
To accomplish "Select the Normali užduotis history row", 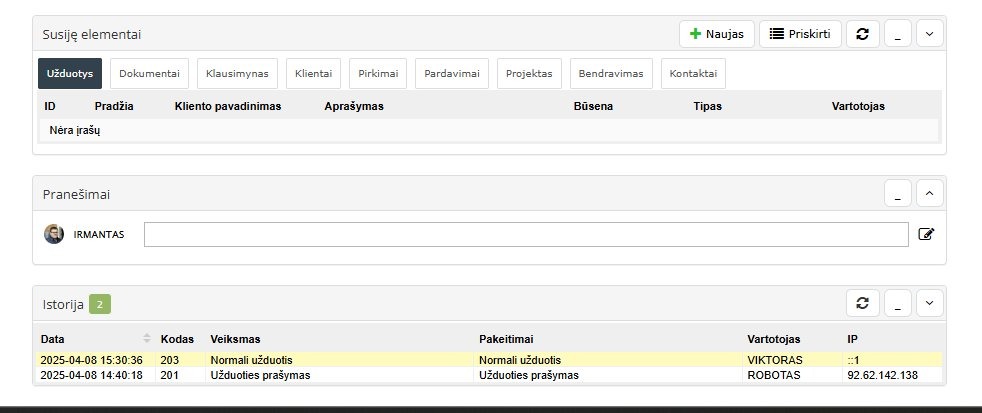I will click(x=400, y=360).
